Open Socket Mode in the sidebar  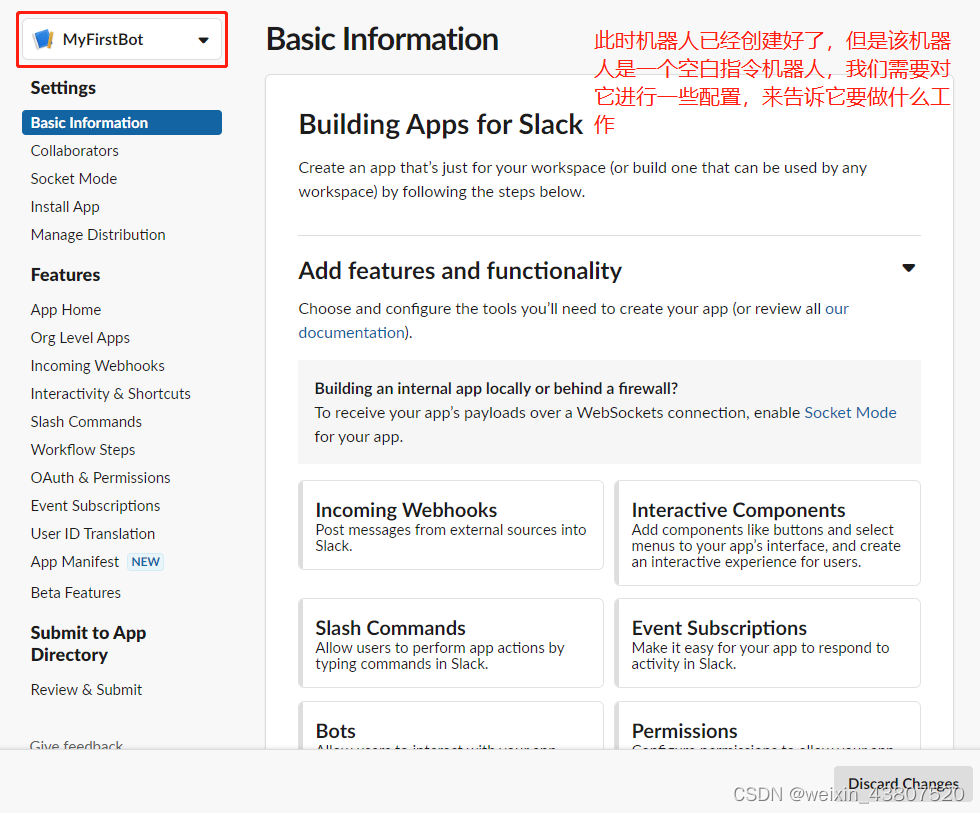74,179
